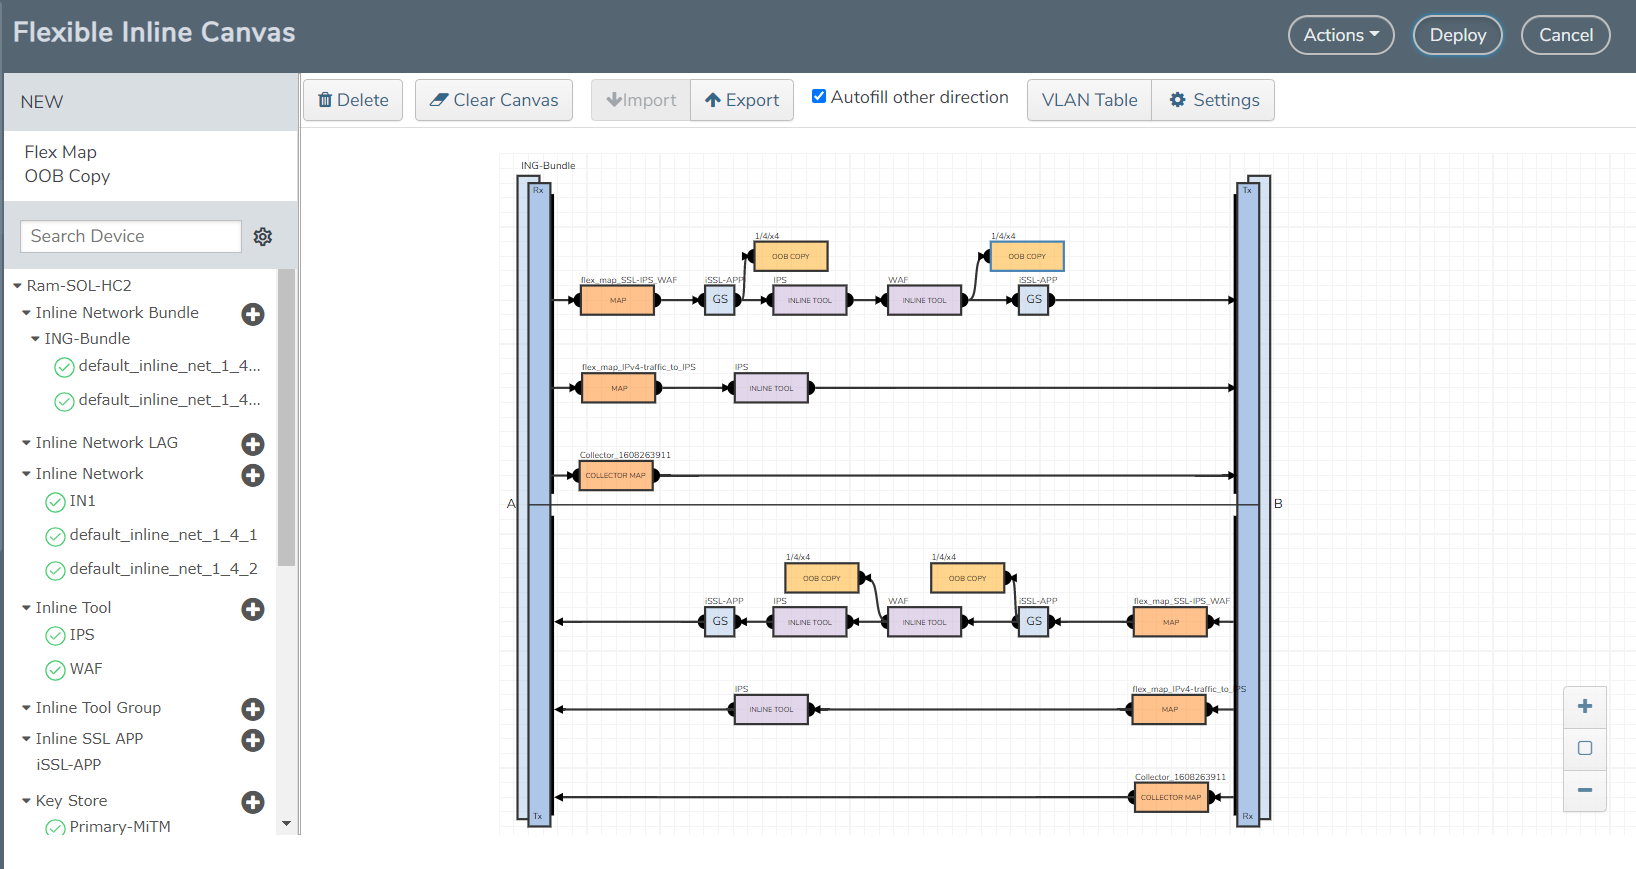Open the VLAN Table
Viewport: 1636px width, 869px height.
(1089, 100)
